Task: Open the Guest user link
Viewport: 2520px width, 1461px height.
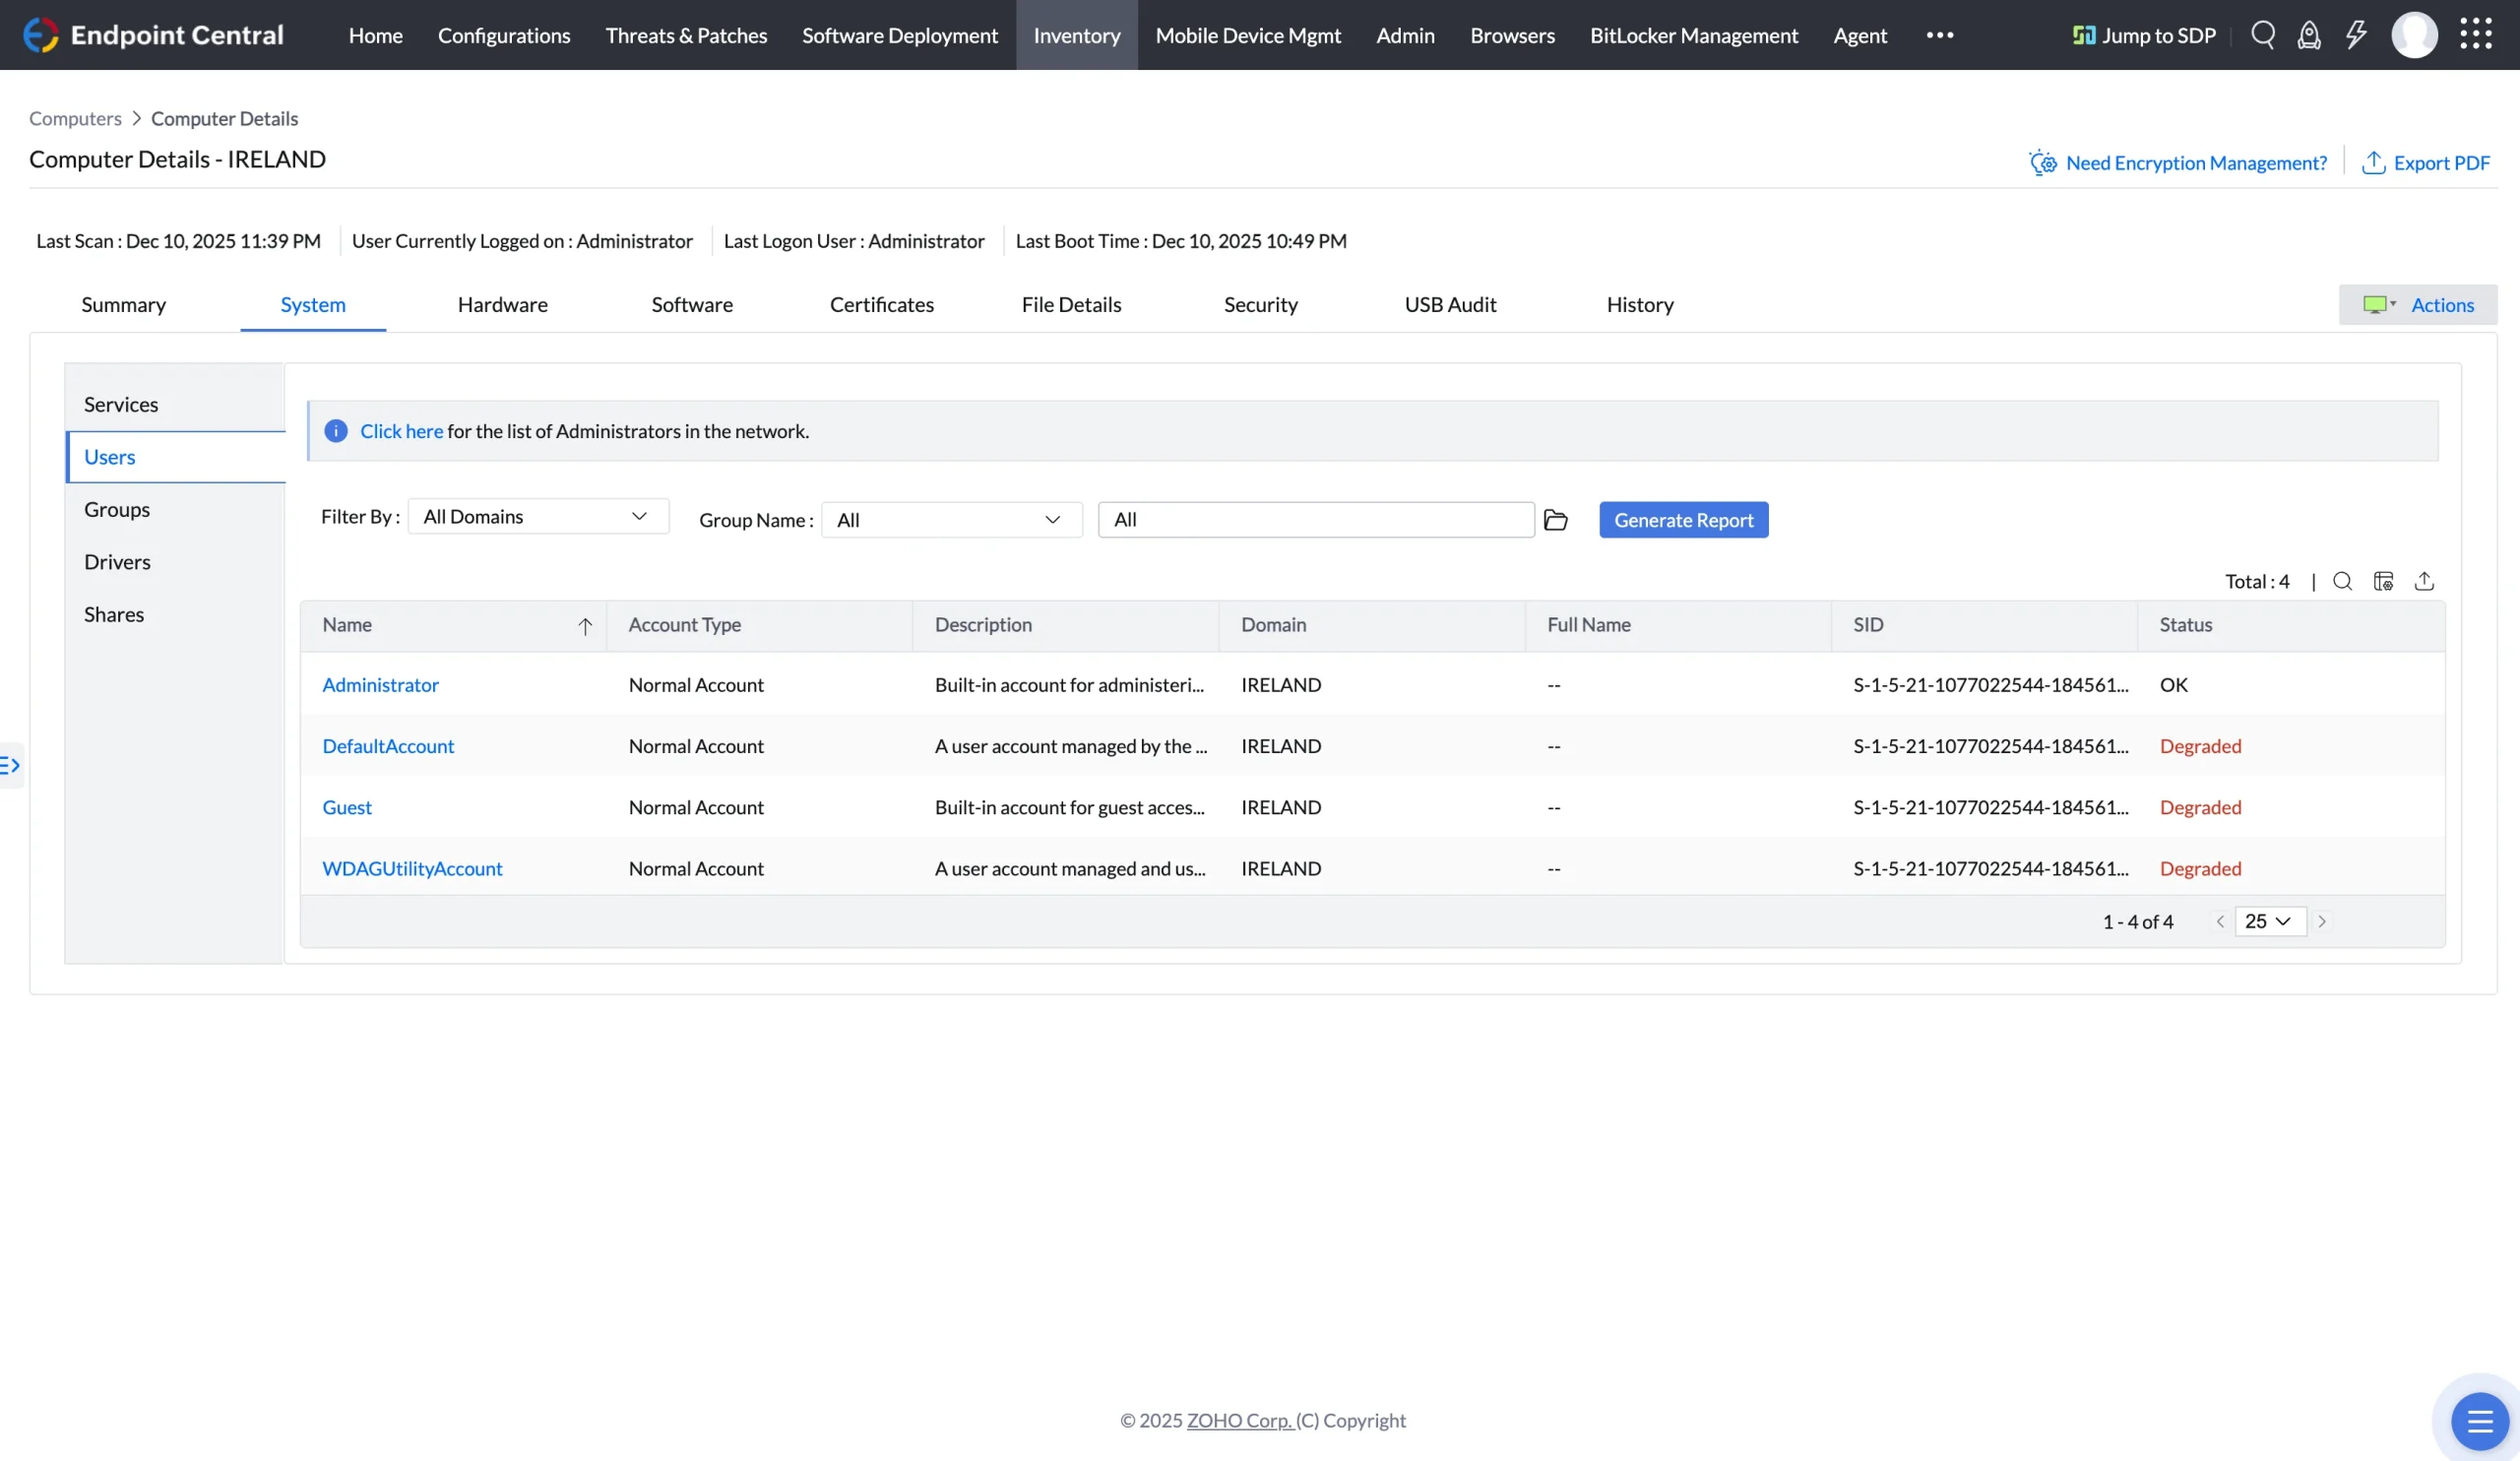Action: pos(347,807)
